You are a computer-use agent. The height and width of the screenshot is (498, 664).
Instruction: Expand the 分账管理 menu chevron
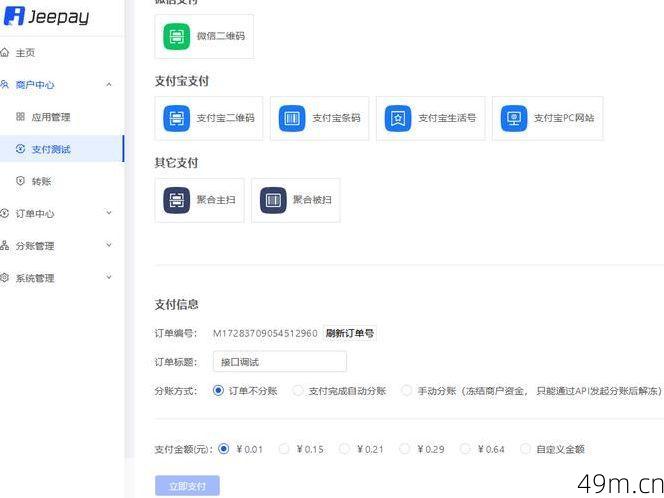point(109,245)
